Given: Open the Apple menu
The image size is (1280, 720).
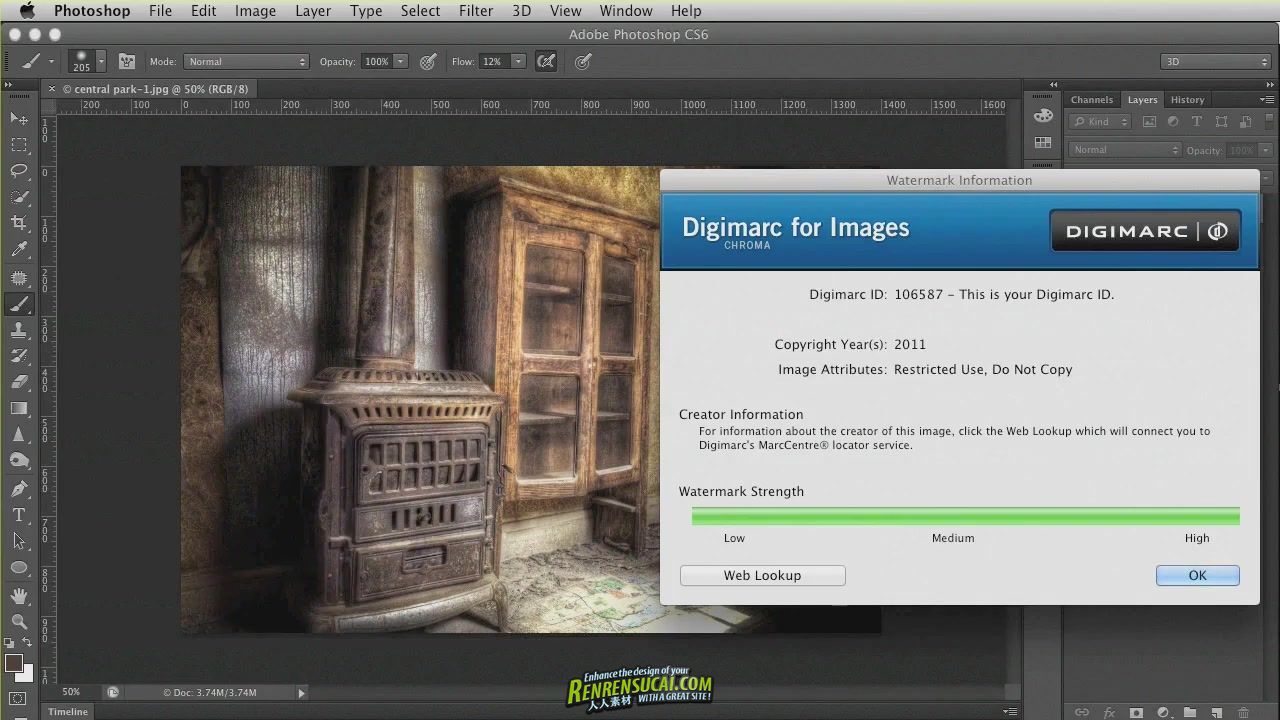Looking at the screenshot, I should (x=27, y=11).
